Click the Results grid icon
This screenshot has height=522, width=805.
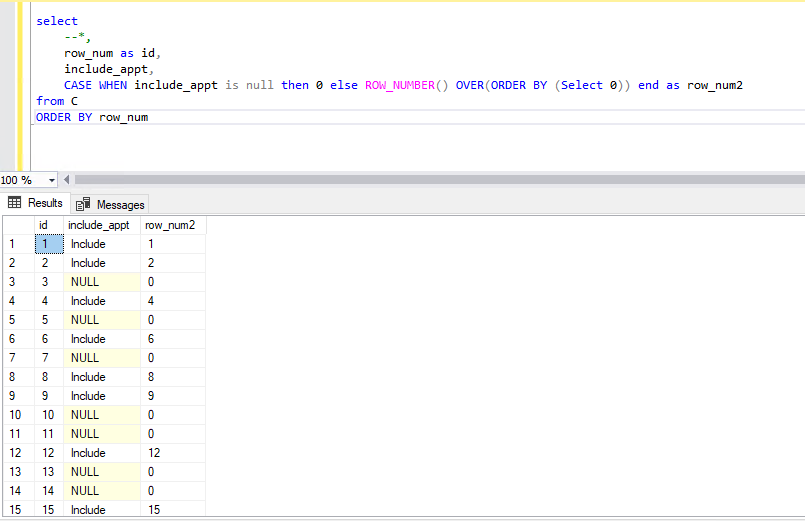14,203
